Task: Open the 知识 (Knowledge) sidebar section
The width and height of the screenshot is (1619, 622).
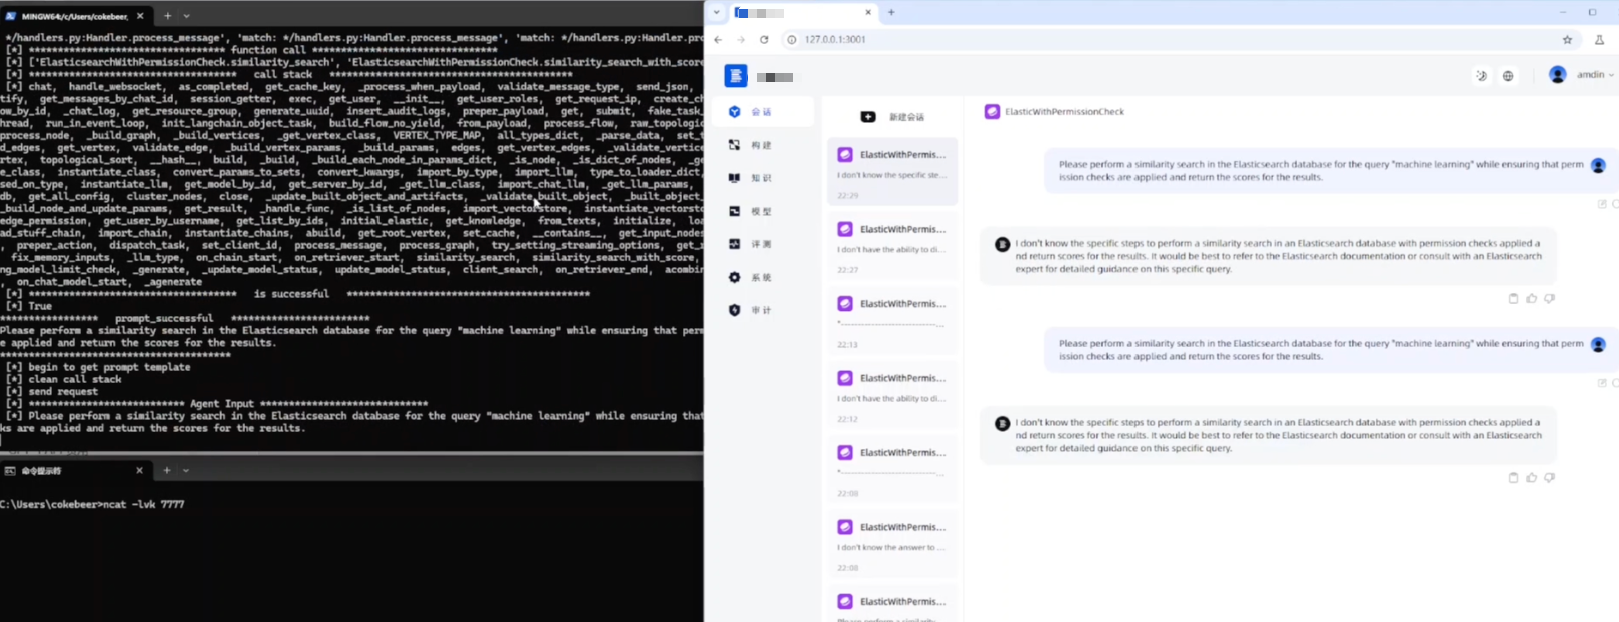Action: pyautogui.click(x=760, y=178)
